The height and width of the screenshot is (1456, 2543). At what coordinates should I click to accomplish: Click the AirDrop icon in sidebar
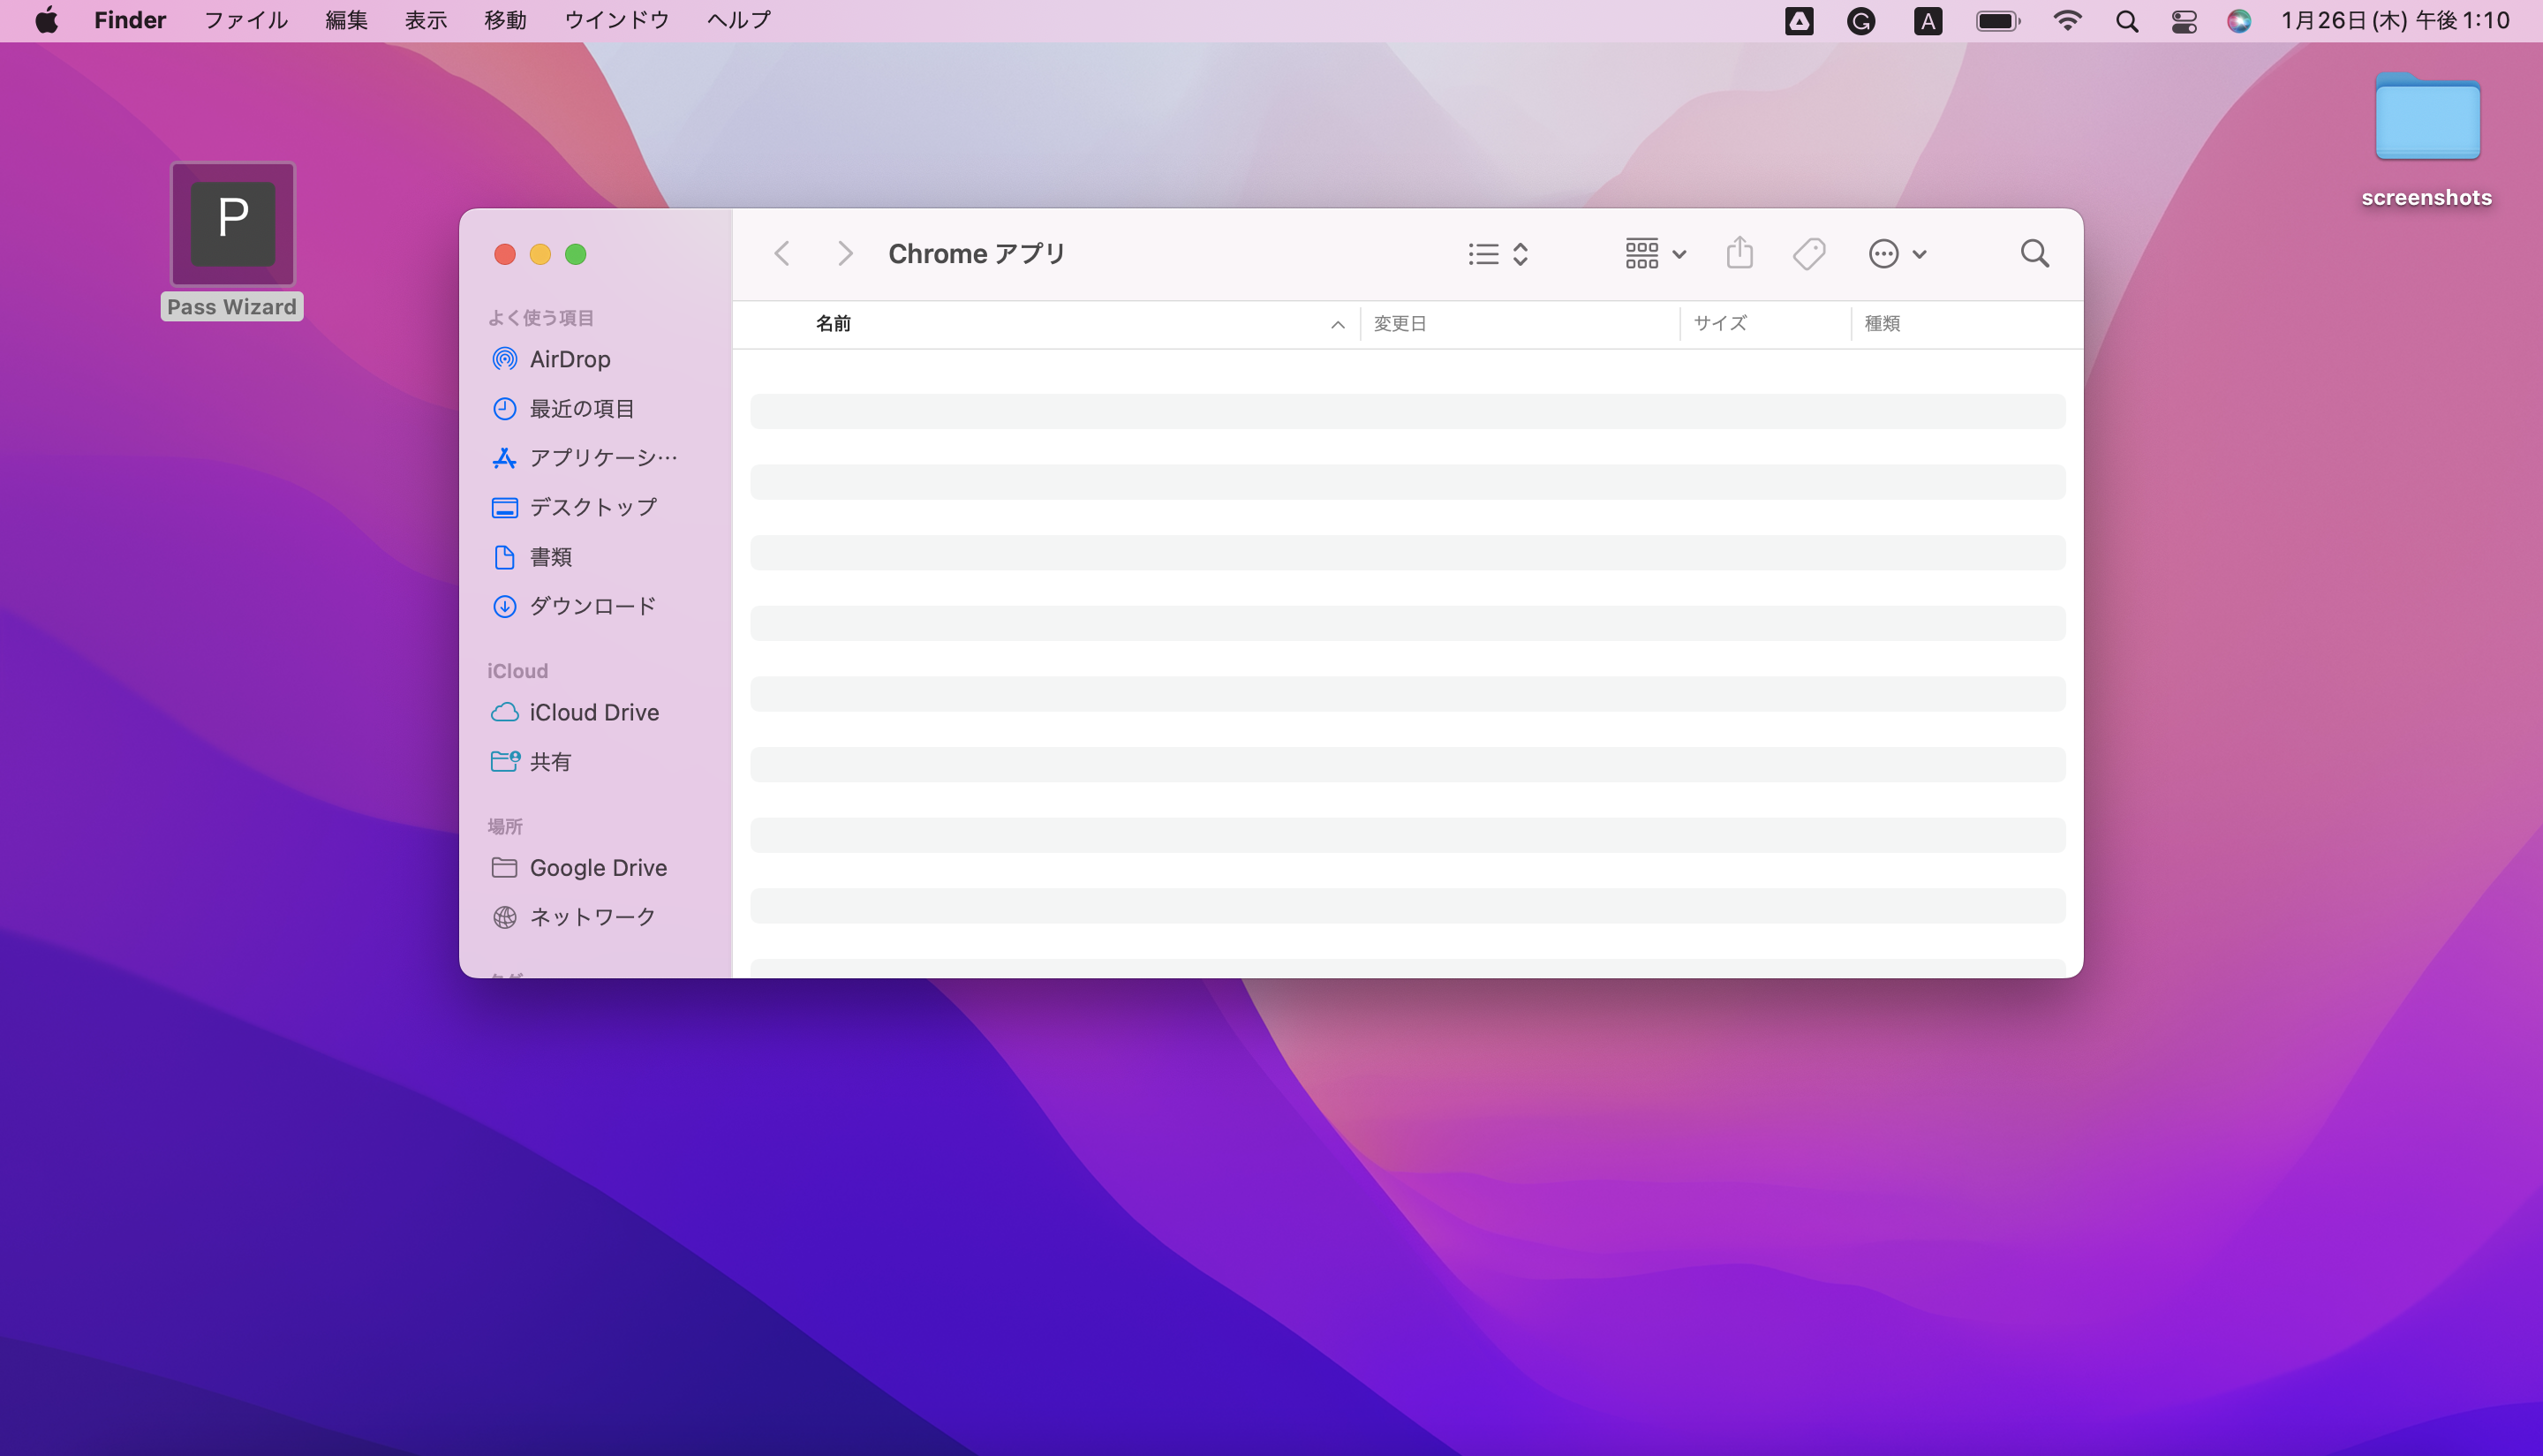pyautogui.click(x=505, y=359)
